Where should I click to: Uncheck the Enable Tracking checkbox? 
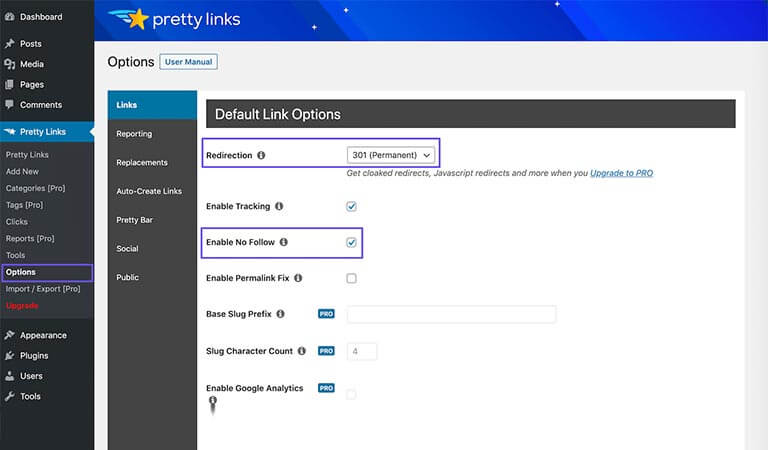pyautogui.click(x=351, y=206)
